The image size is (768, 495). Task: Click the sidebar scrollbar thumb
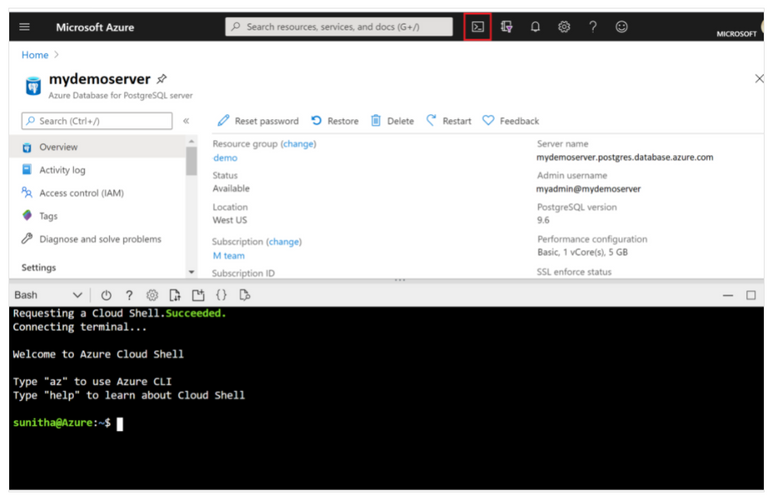pos(192,161)
